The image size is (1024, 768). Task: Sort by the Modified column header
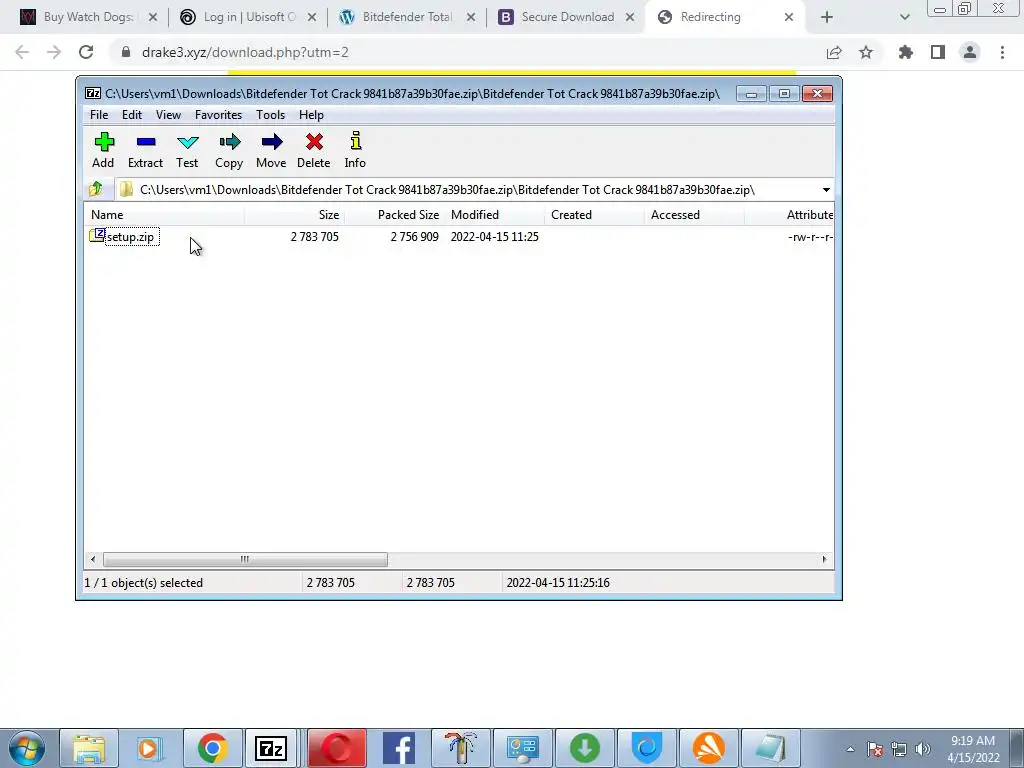tap(495, 215)
